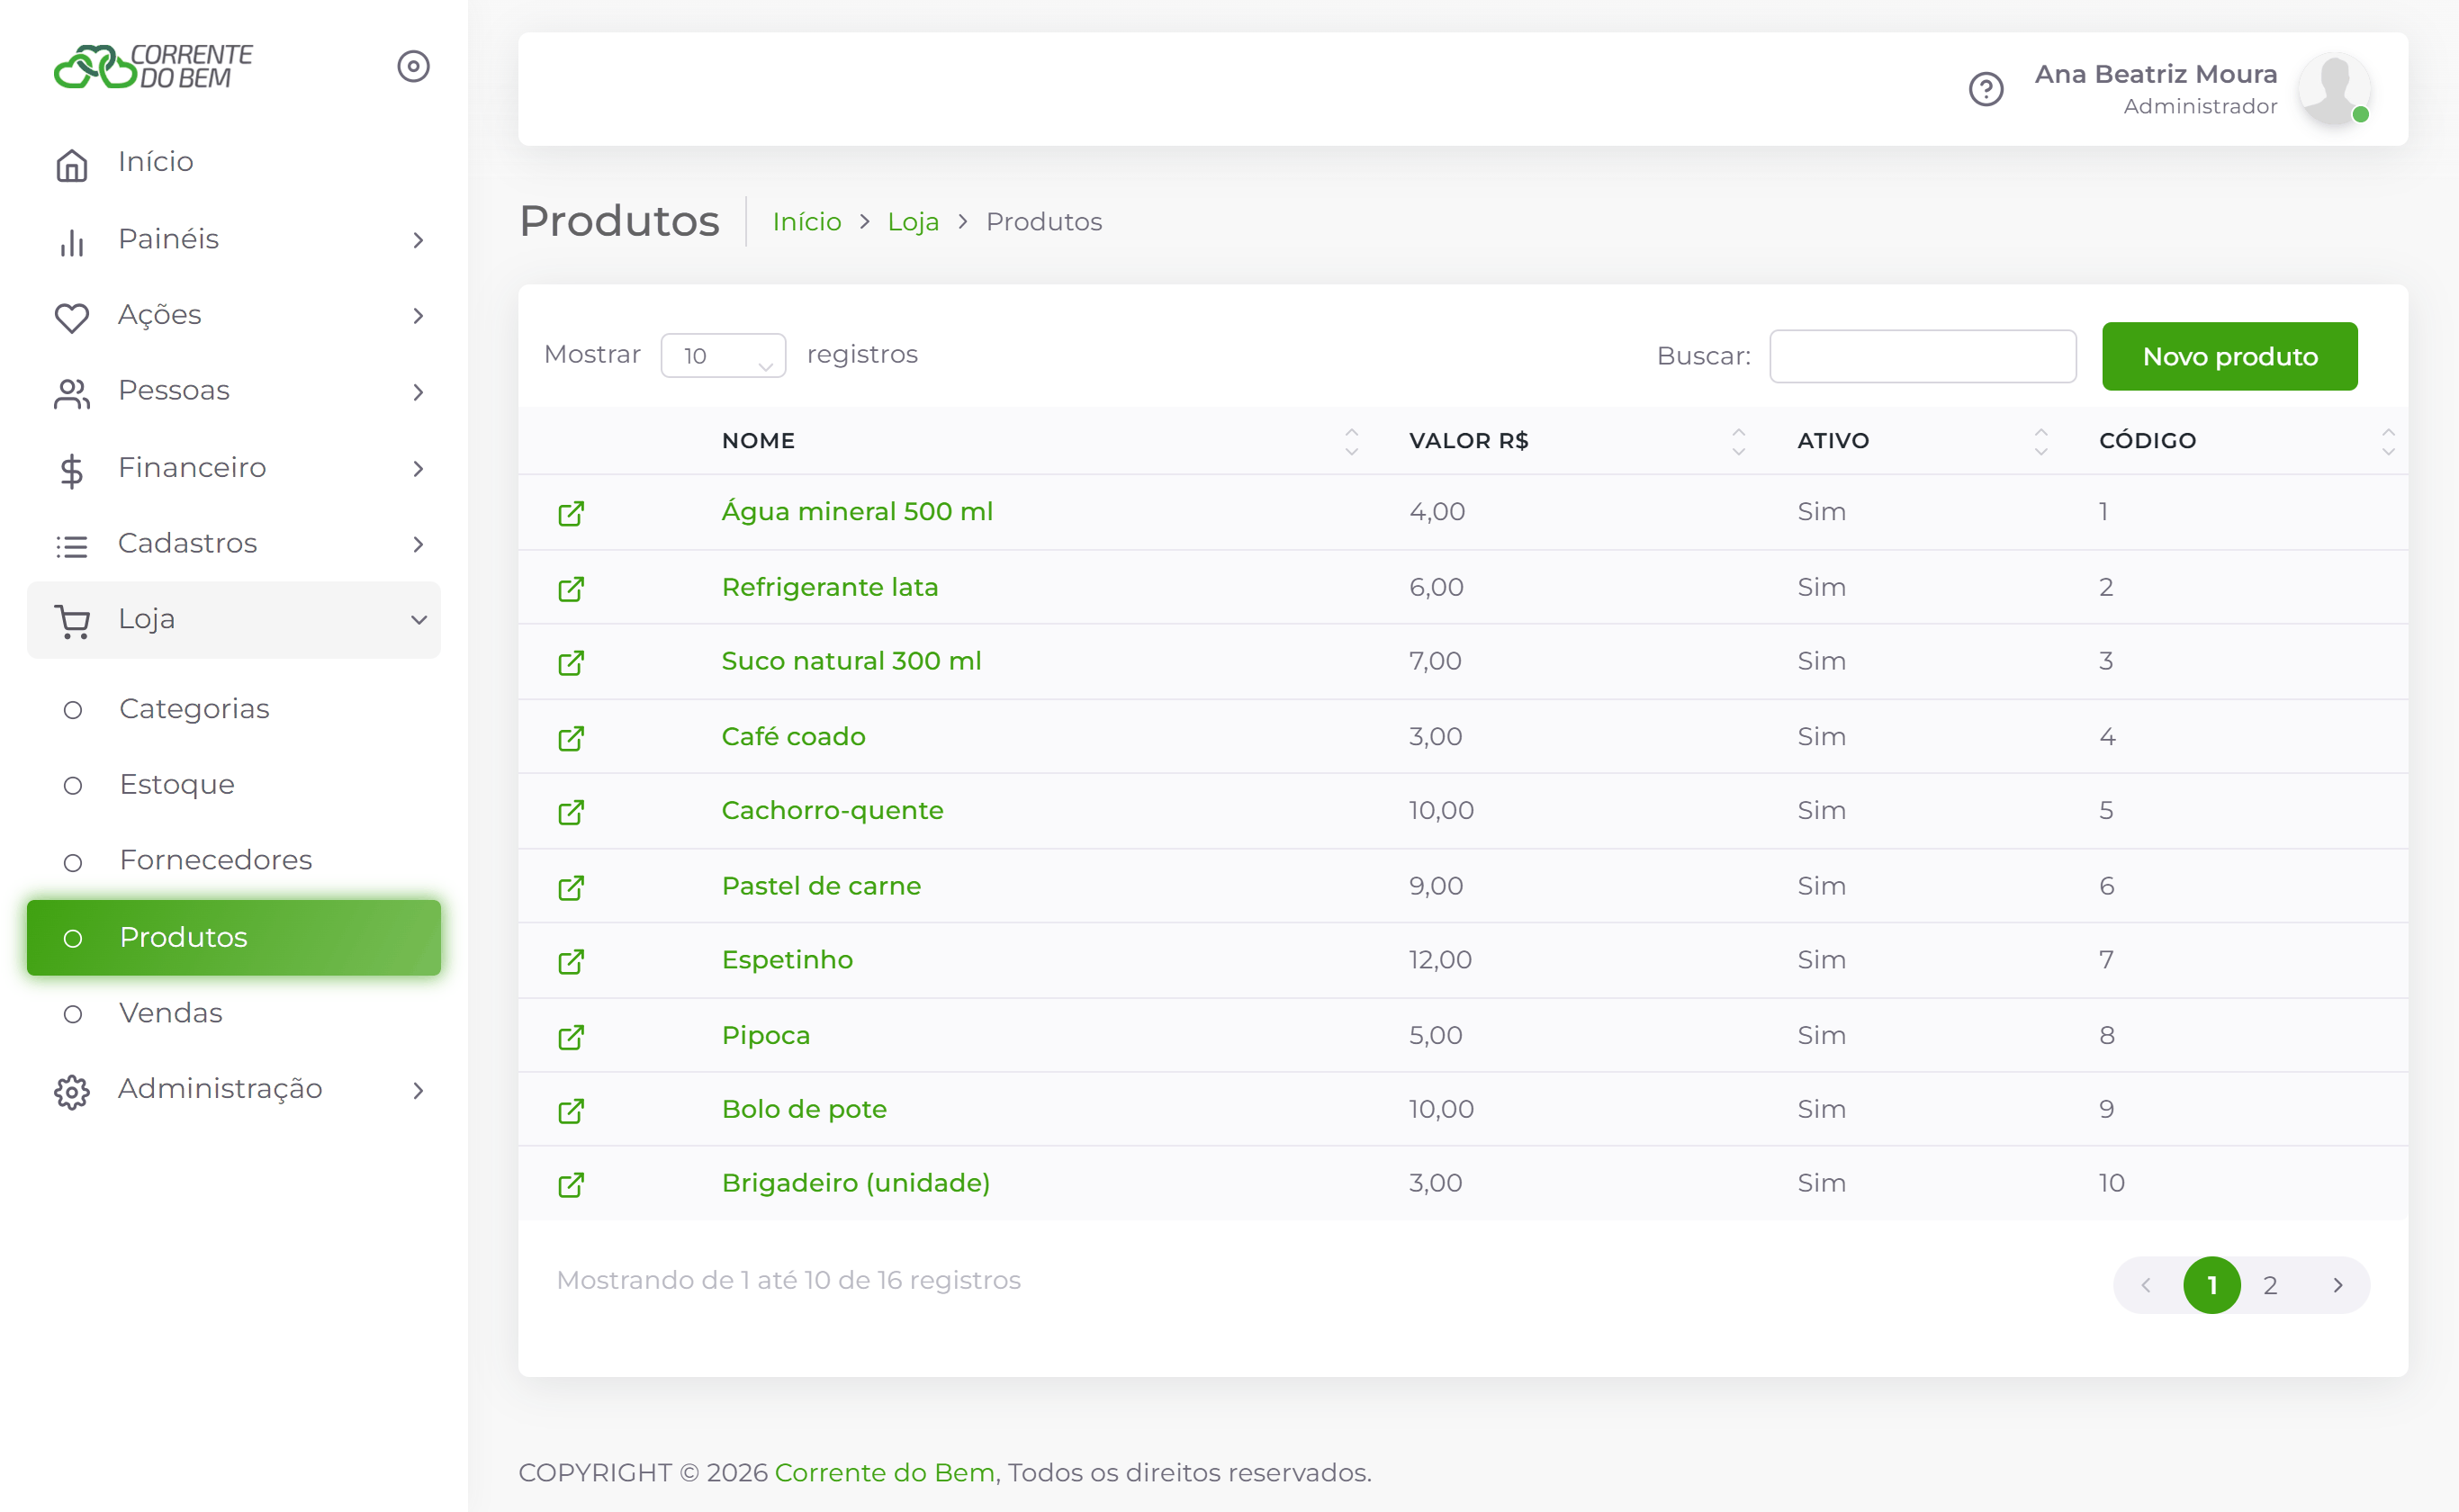Open the Mostrar registros count dropdown
Viewport: 2459px width, 1512px height.
pos(723,355)
